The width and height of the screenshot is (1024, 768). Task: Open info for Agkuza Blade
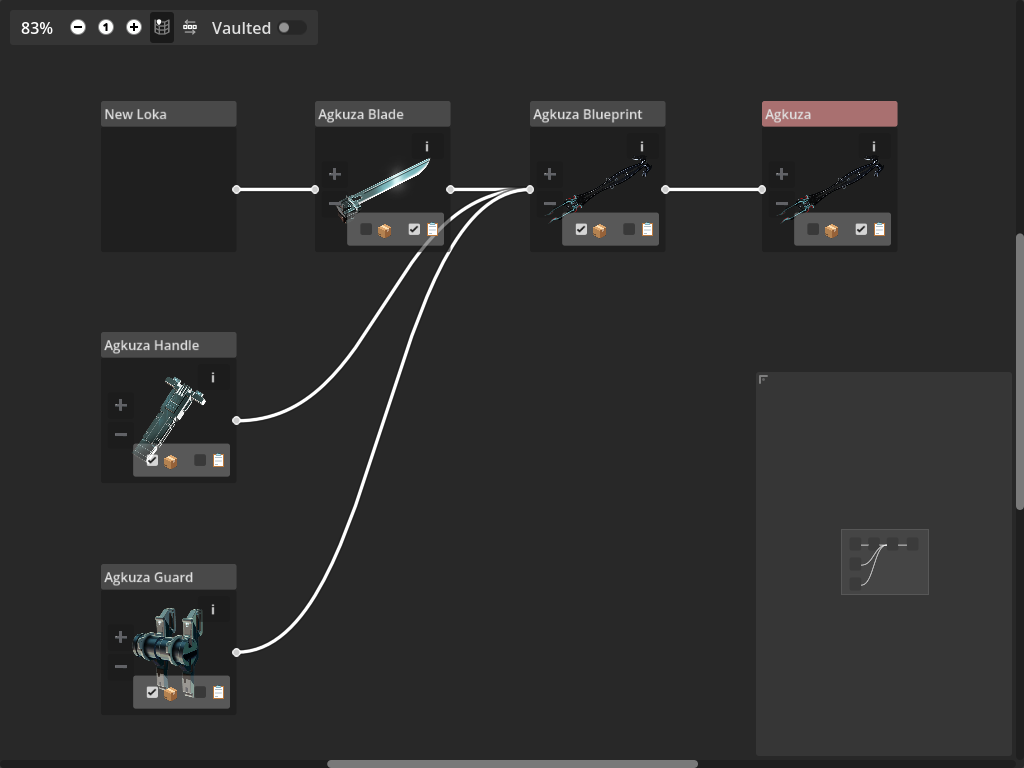pyautogui.click(x=427, y=147)
